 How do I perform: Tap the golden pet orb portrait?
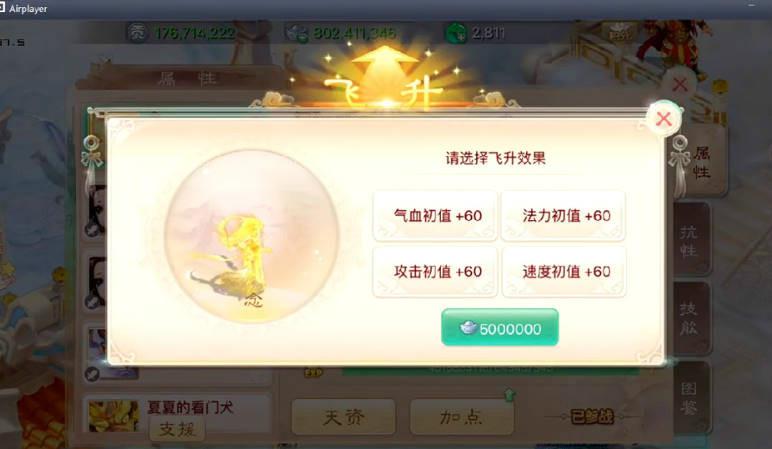click(x=252, y=236)
